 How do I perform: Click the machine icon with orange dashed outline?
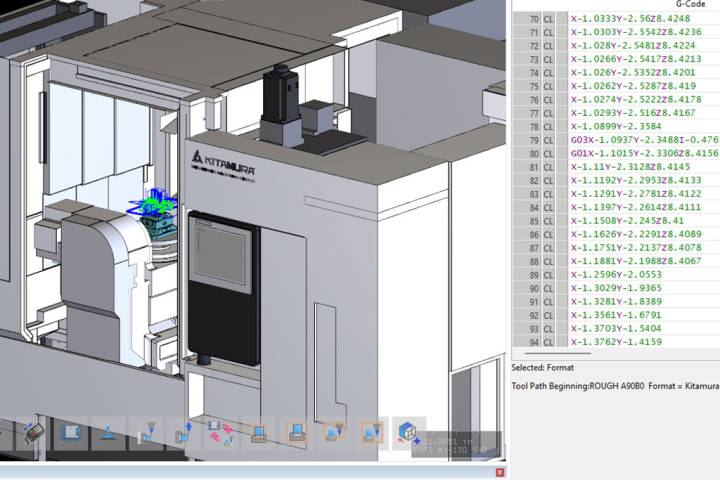pyautogui.click(x=295, y=433)
